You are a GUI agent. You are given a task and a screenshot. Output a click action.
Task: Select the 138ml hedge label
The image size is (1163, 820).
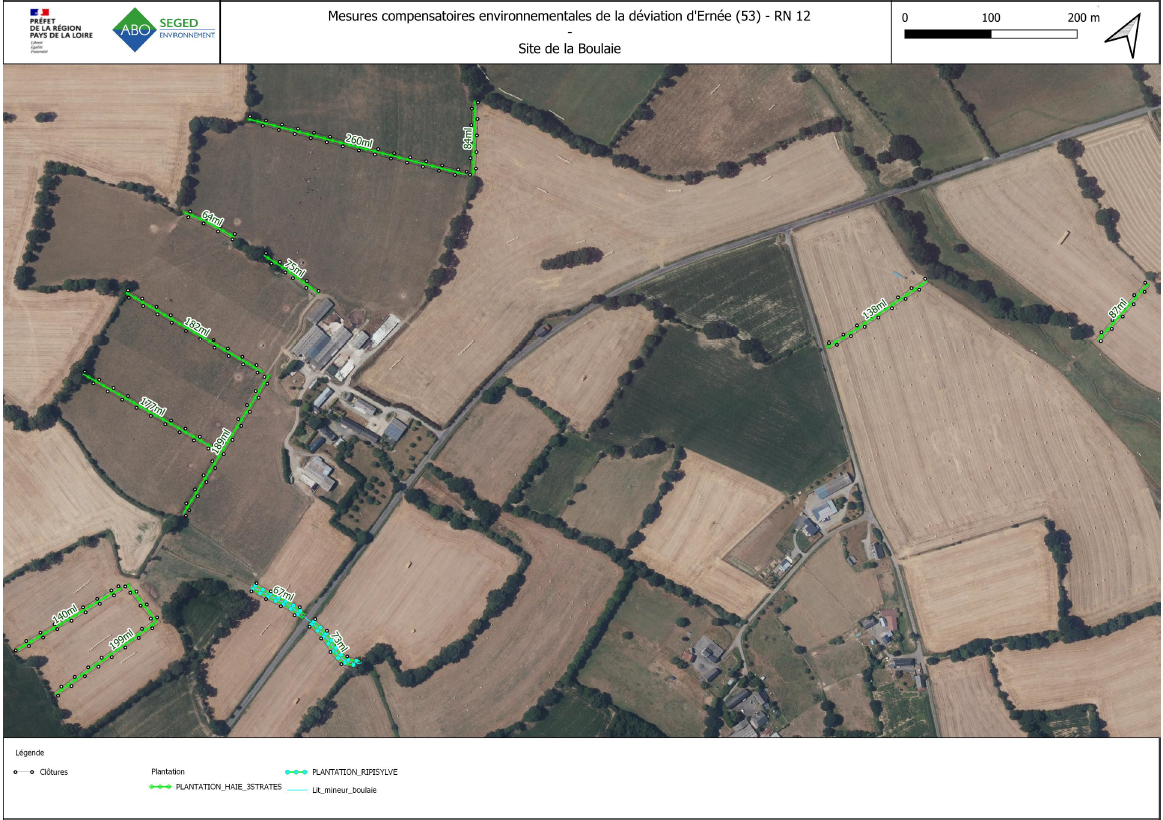coord(874,311)
